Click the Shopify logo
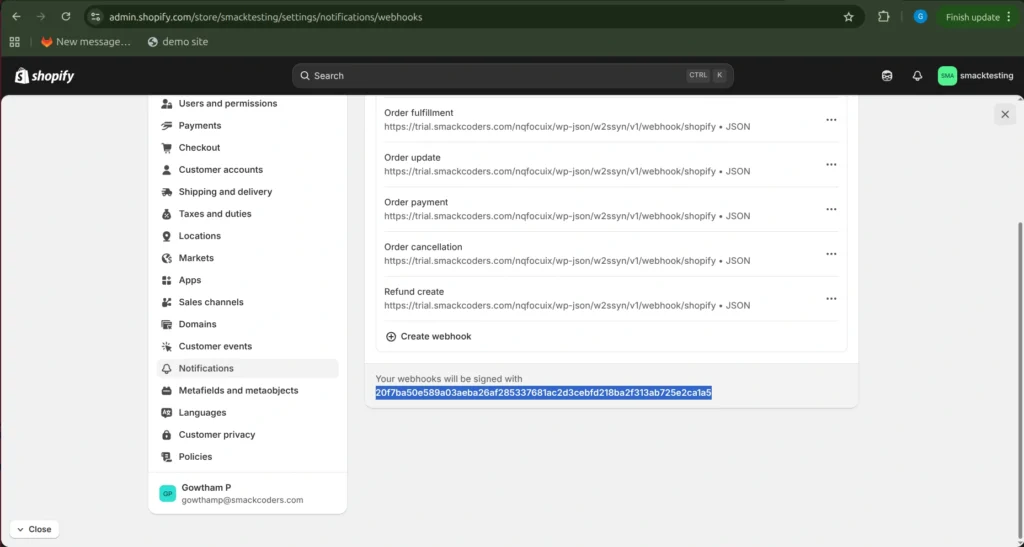Image resolution: width=1024 pixels, height=547 pixels. click(44, 76)
